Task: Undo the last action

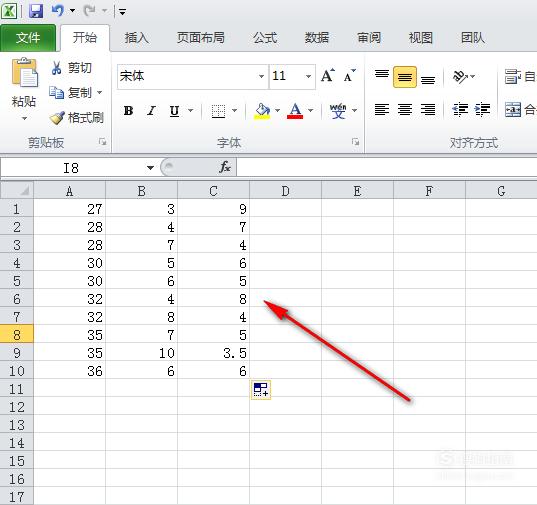Action: [x=57, y=11]
